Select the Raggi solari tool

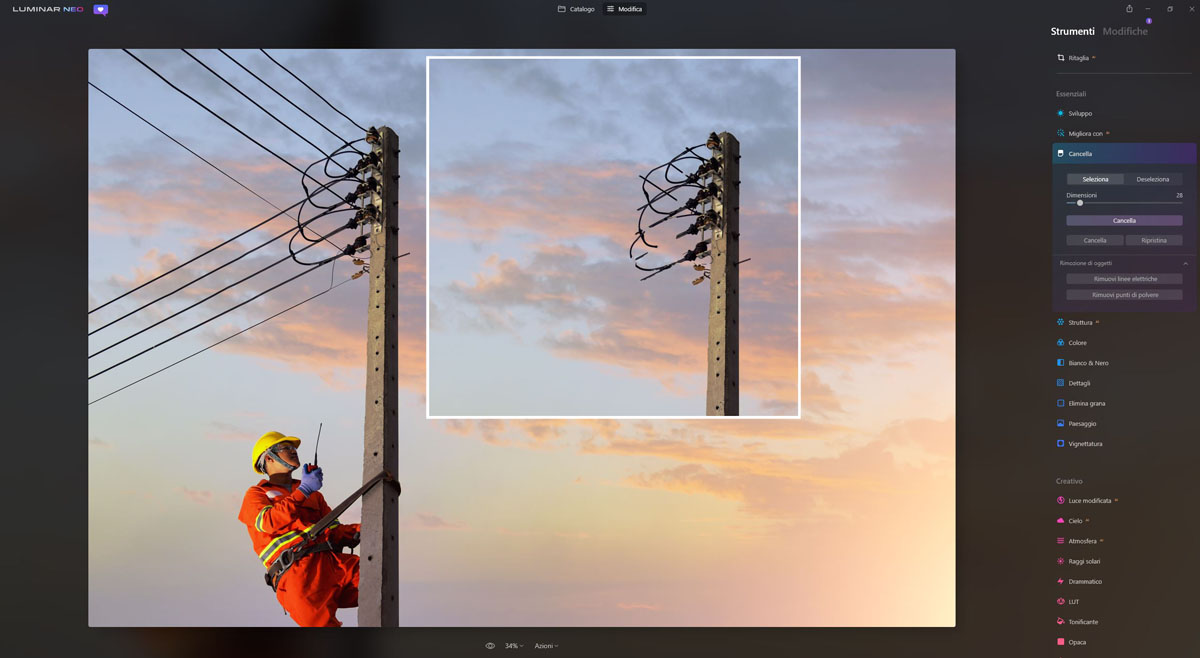1083,561
